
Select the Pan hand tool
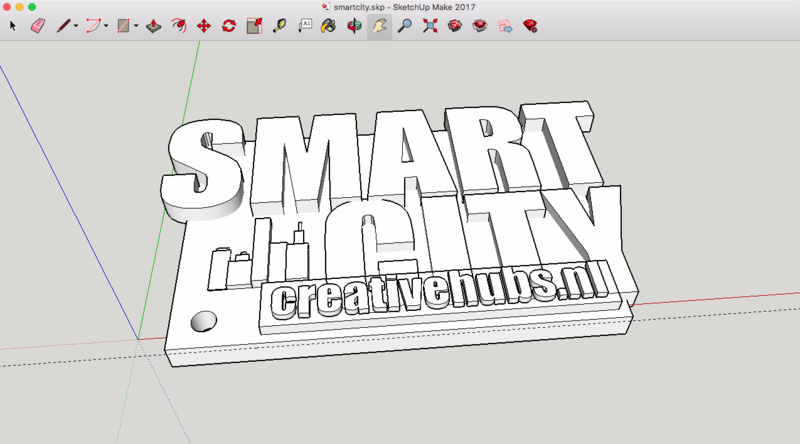(379, 25)
